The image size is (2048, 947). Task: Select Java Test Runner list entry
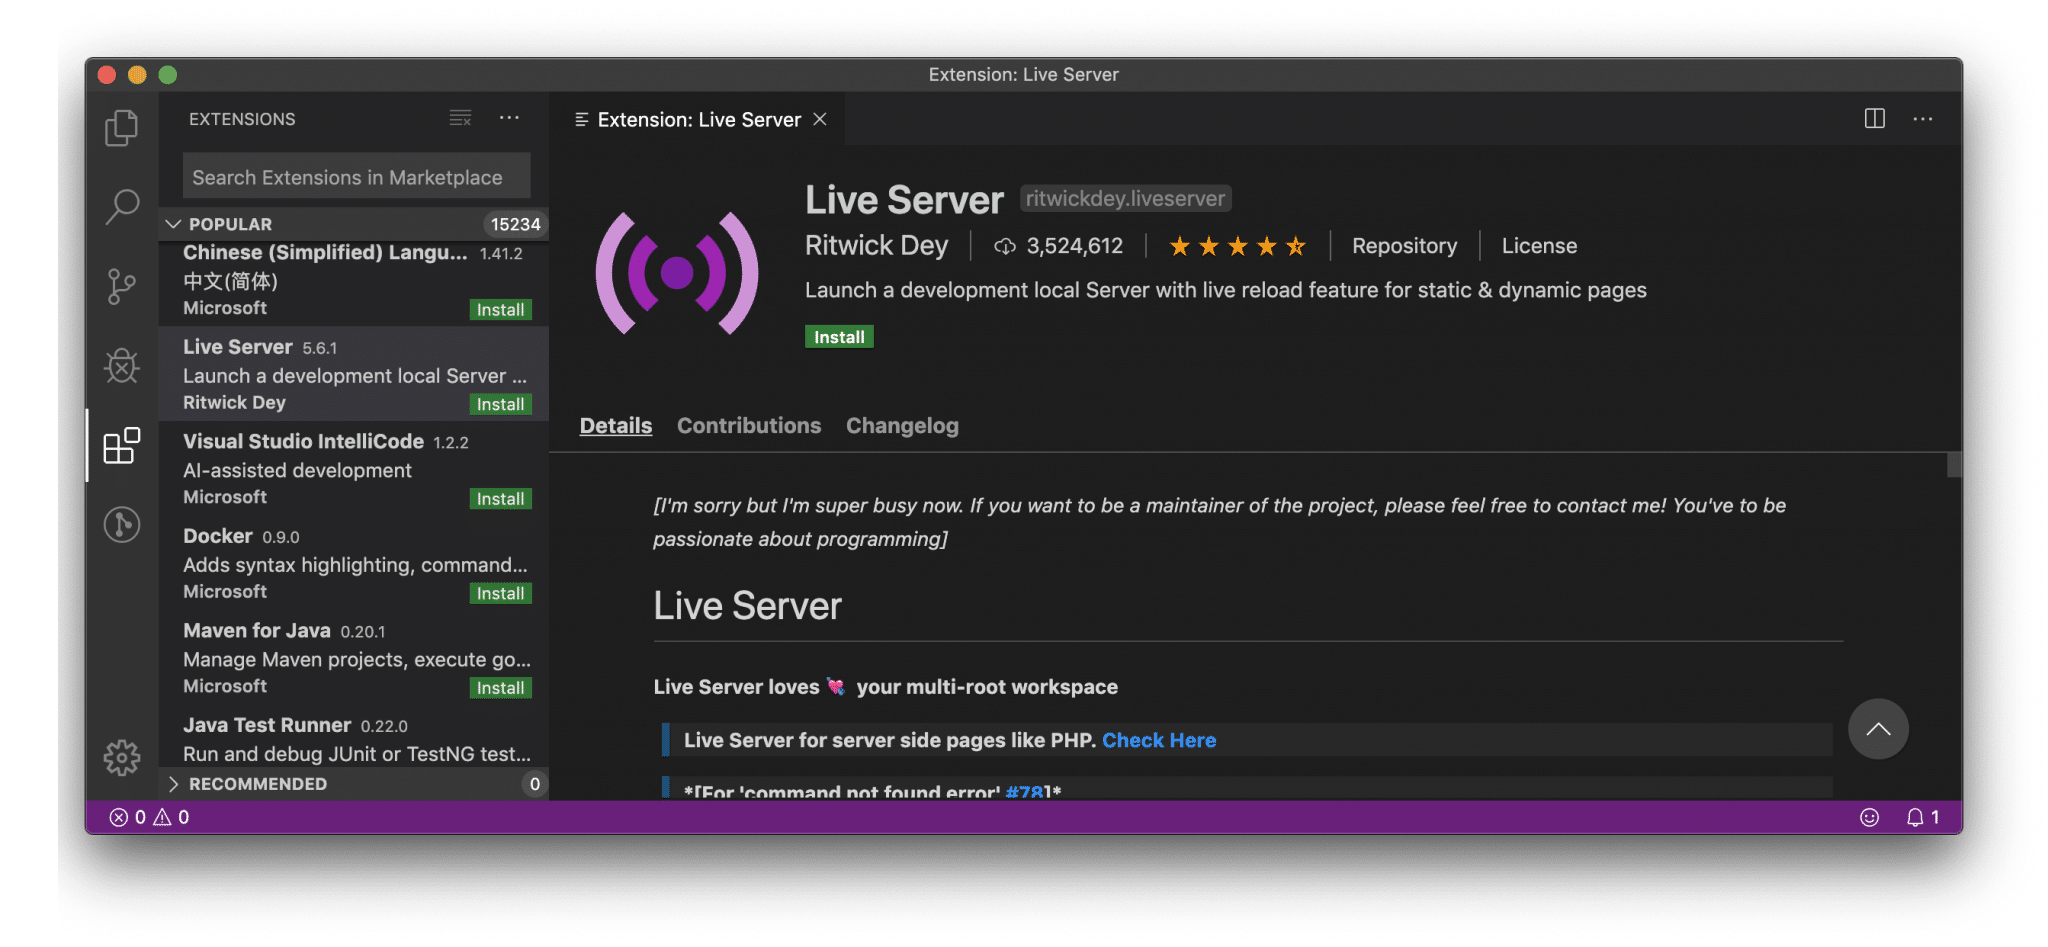coord(354,738)
